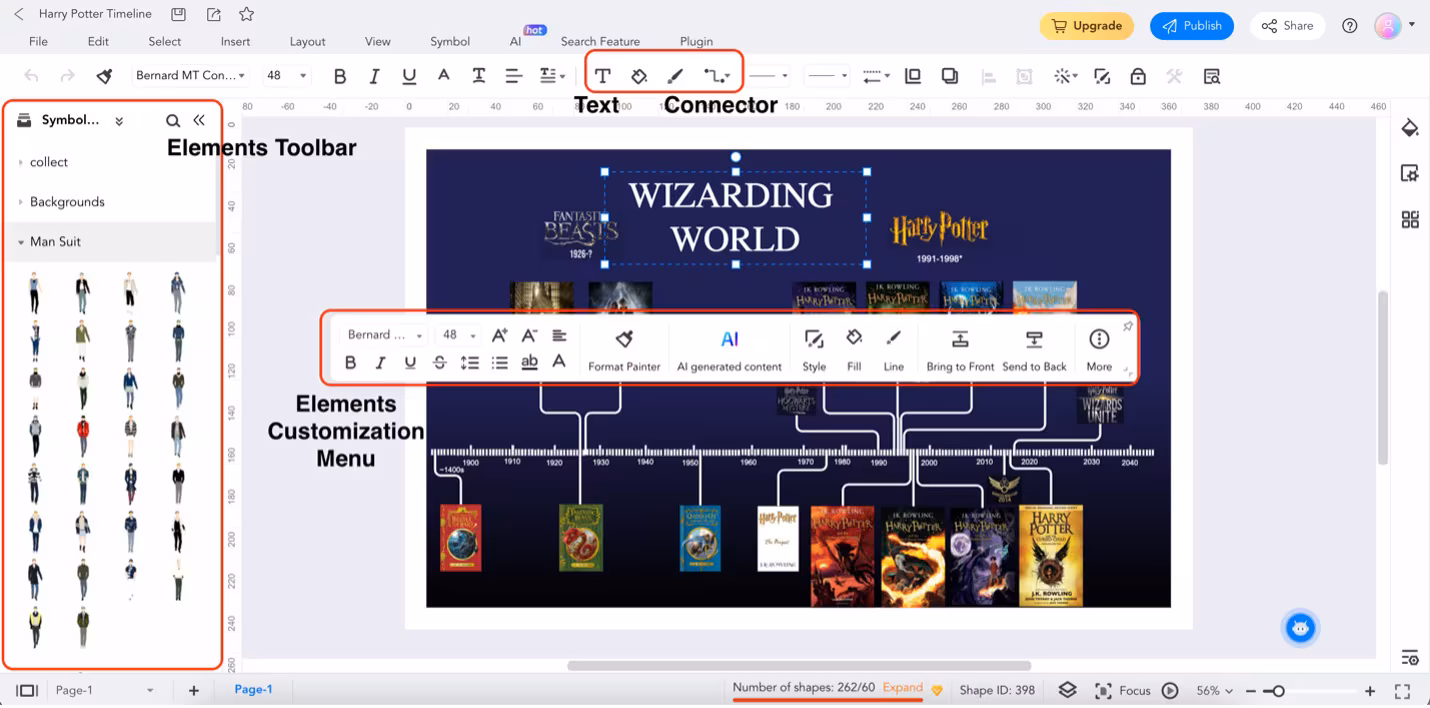The width and height of the screenshot is (1430, 708).
Task: Click the Expand link in status bar
Action: (902, 687)
